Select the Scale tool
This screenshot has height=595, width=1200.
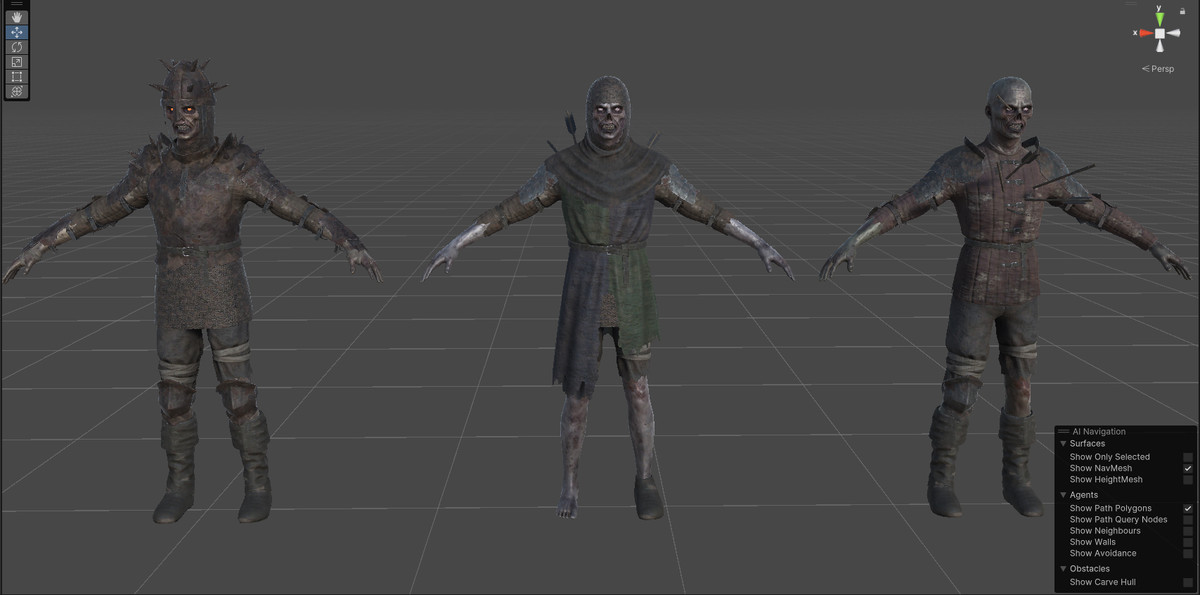click(x=17, y=62)
